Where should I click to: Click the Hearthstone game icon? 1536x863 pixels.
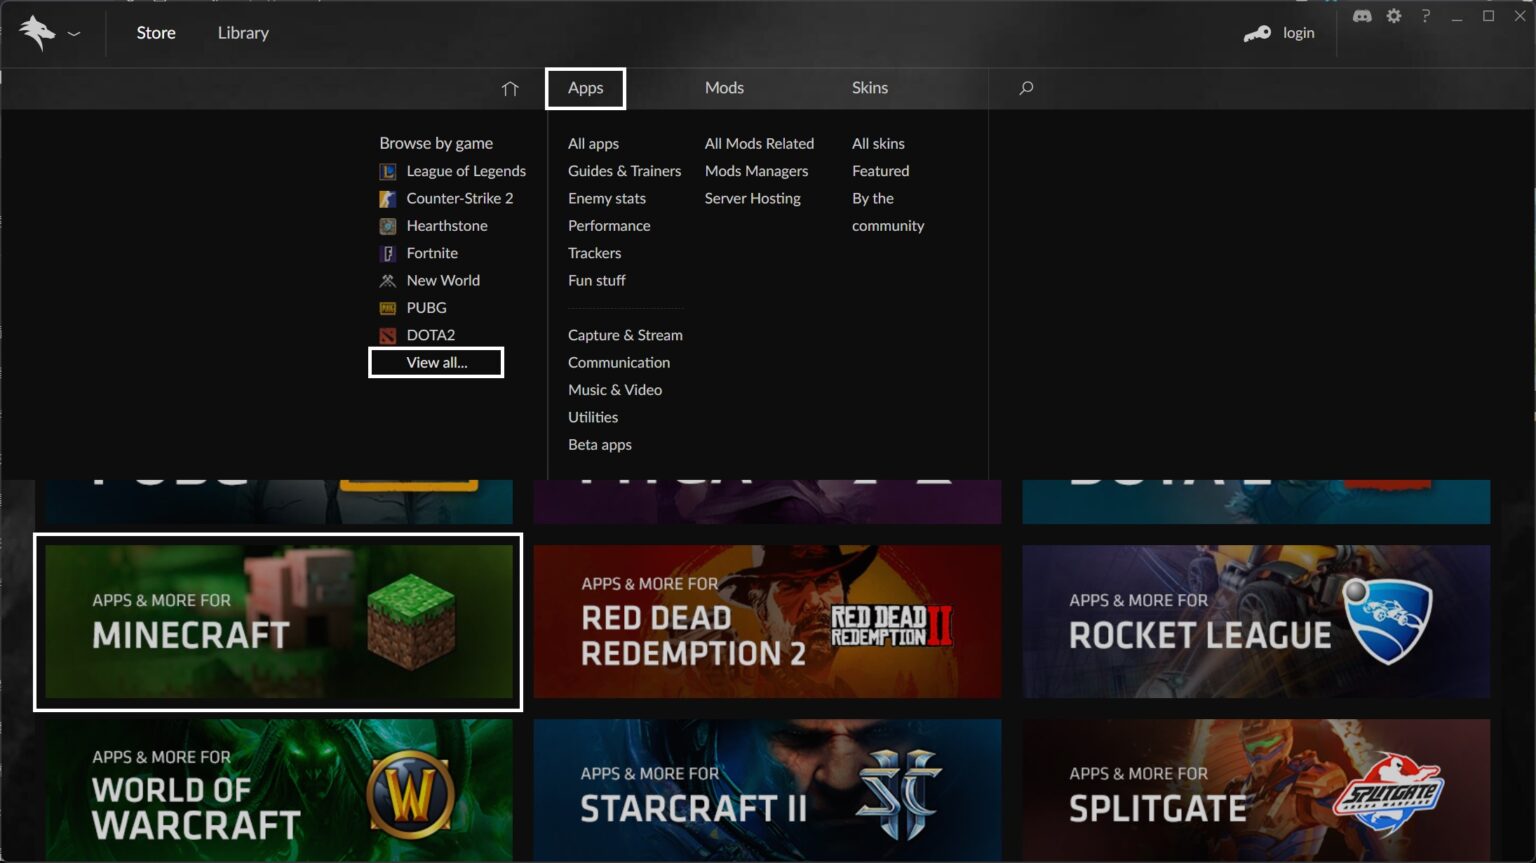coord(388,226)
